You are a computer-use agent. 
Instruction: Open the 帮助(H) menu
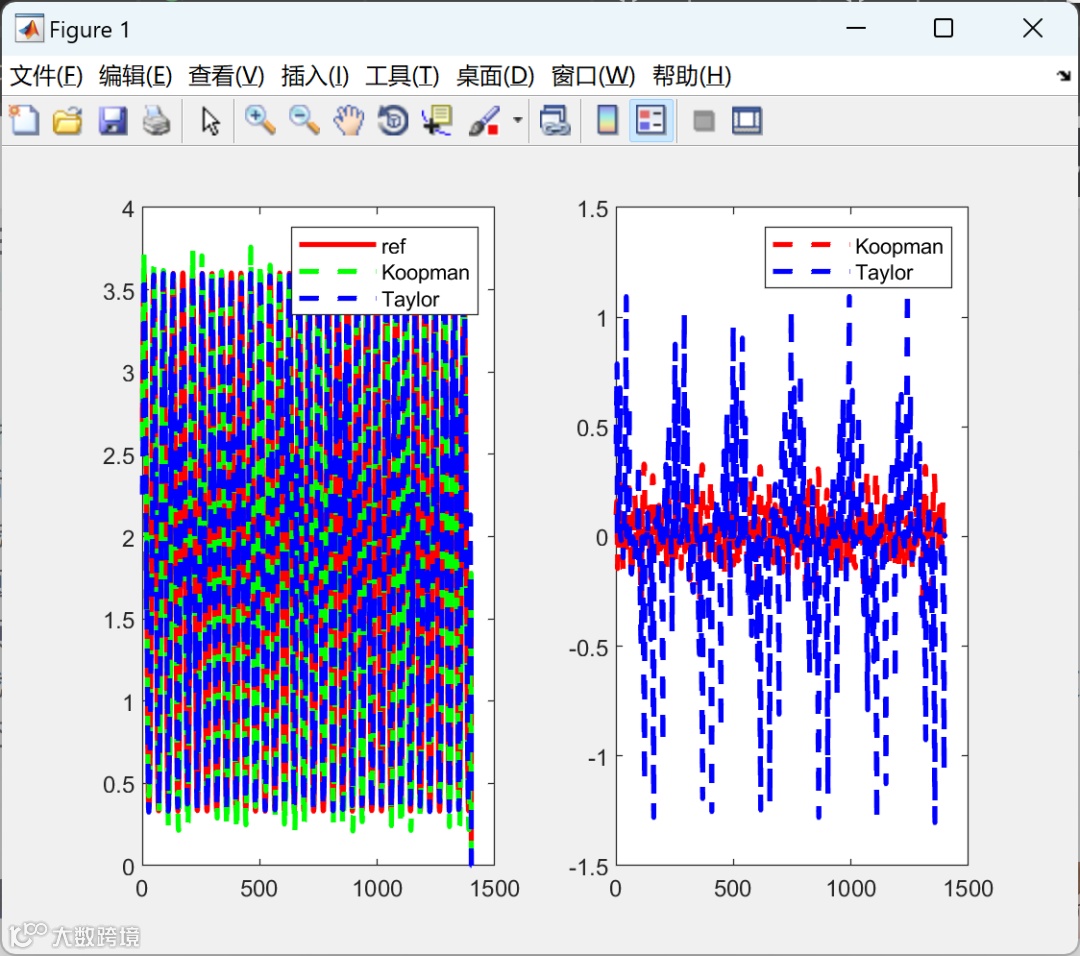coord(692,76)
